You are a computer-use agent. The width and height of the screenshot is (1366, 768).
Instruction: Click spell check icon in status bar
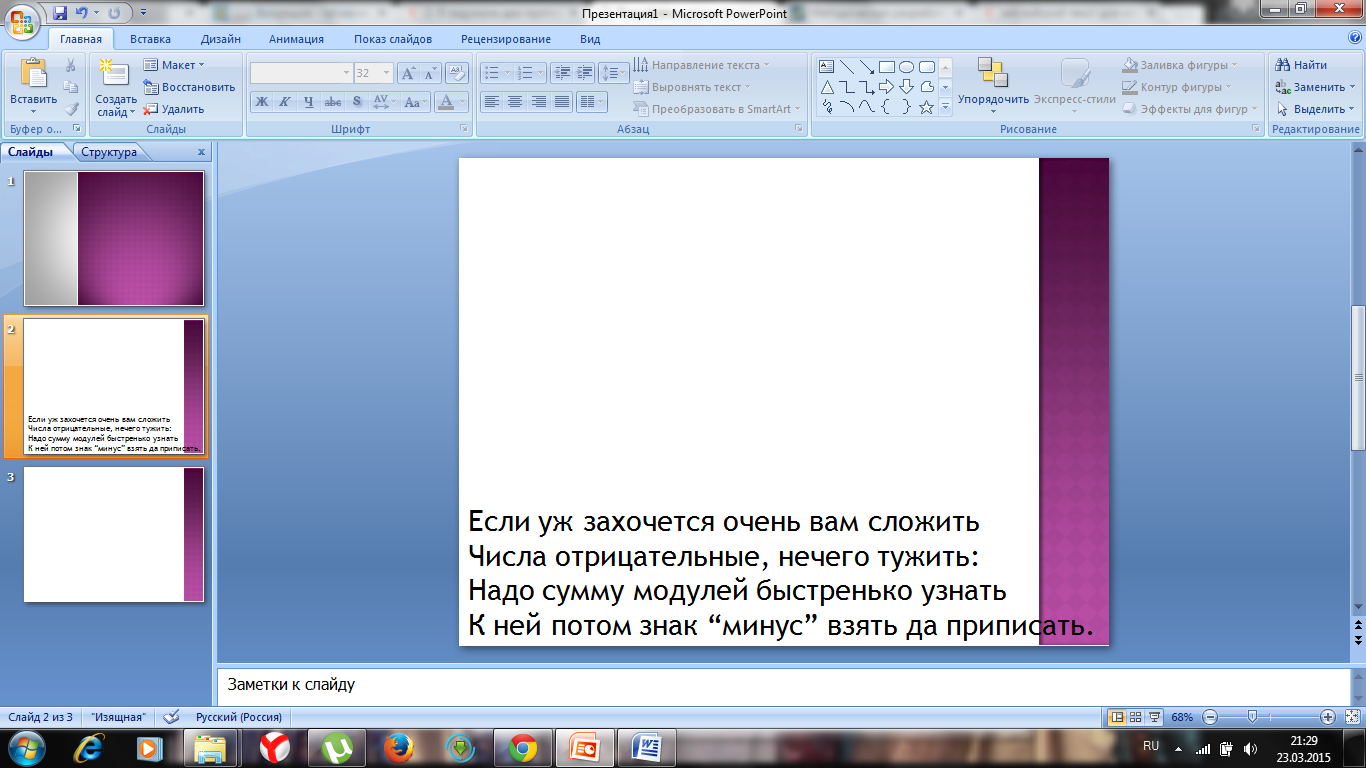[x=171, y=717]
